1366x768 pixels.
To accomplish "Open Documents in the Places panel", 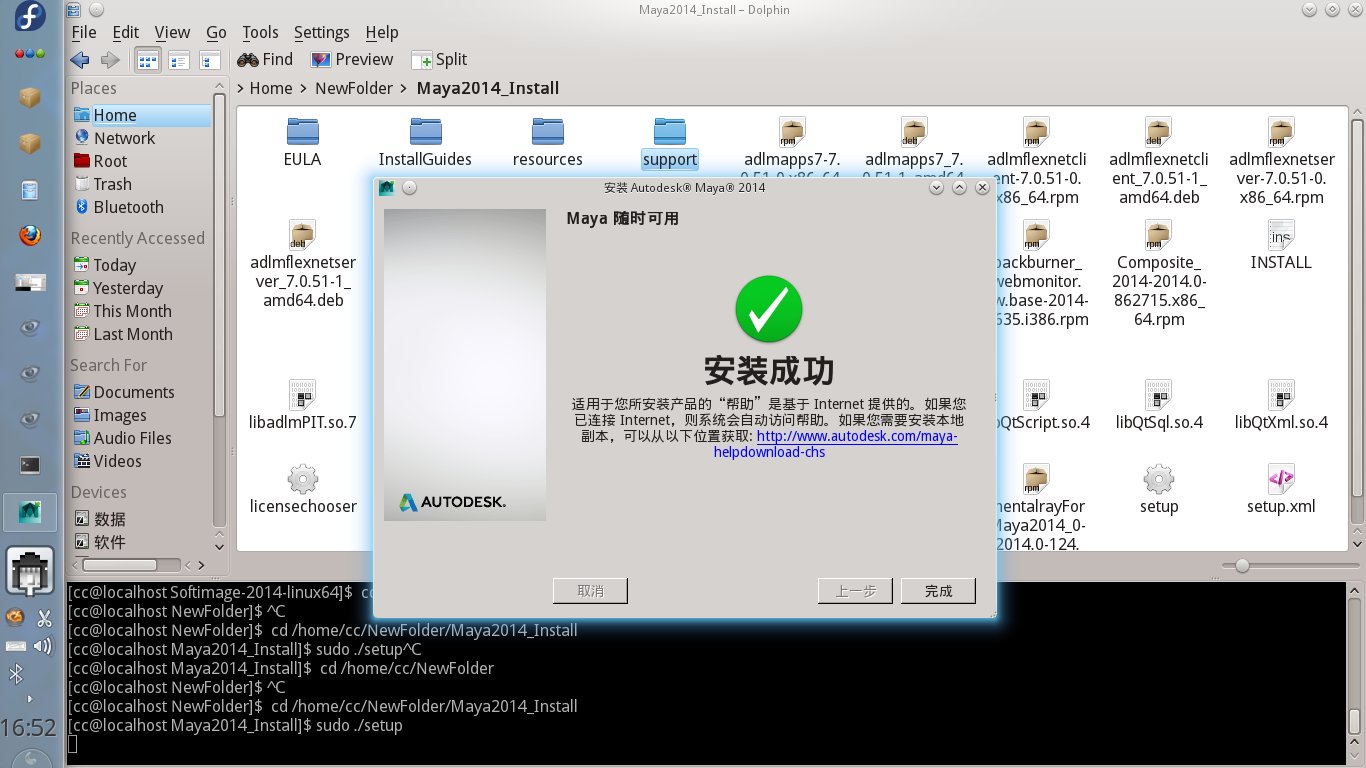I will pos(134,392).
